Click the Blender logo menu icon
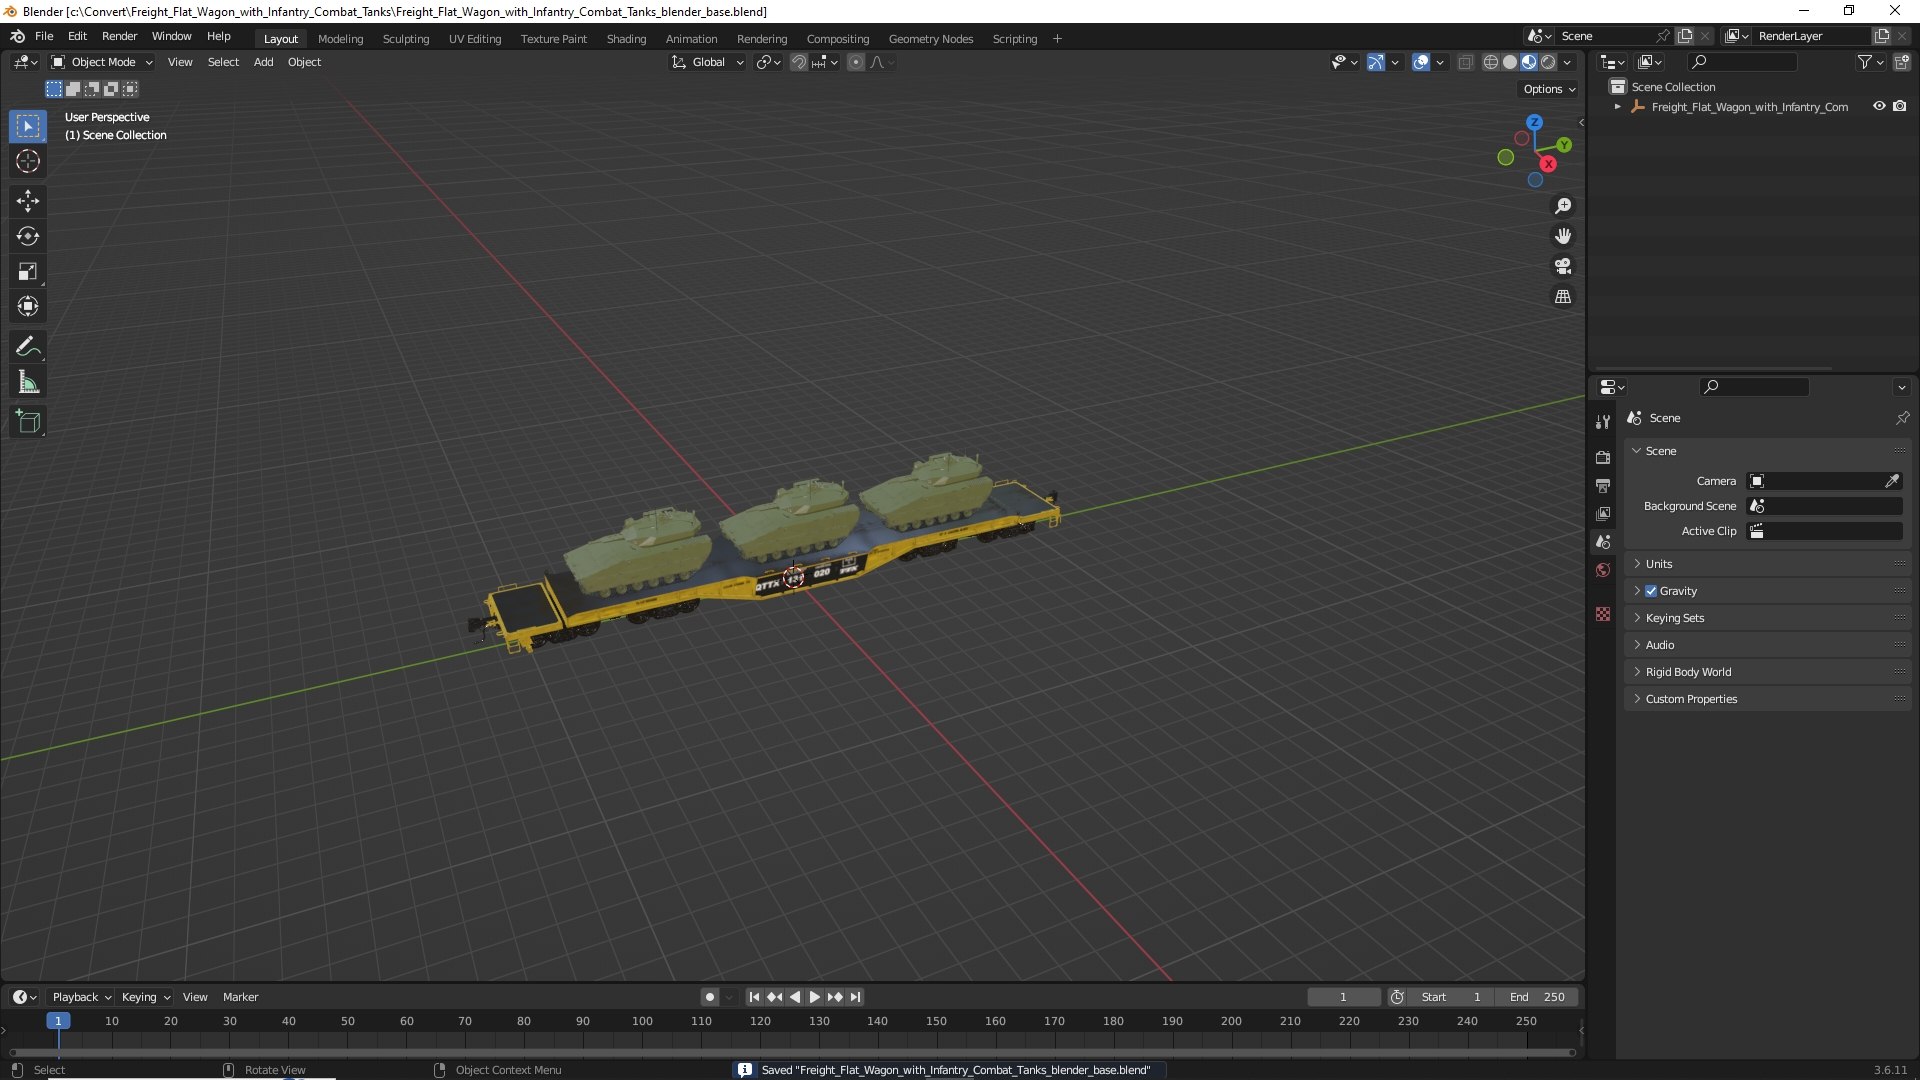Screen dimensions: 1920x1080 click(x=18, y=36)
